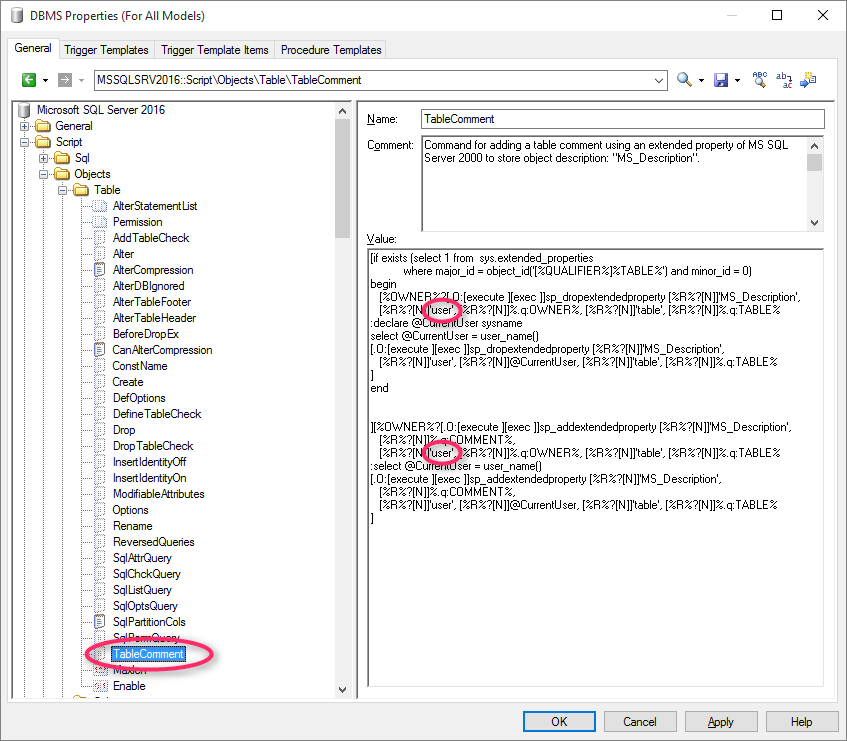Select the ReversedQueries tree item
Screen dimensions: 847x741
click(153, 542)
